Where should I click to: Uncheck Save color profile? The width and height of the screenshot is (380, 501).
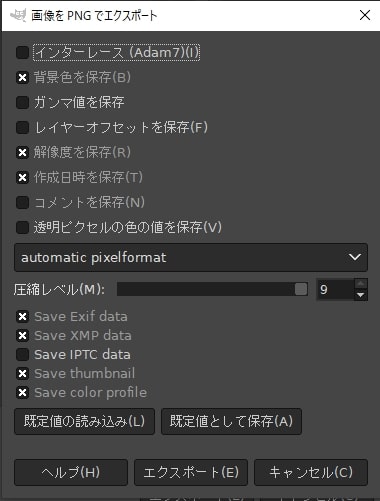tap(22, 392)
